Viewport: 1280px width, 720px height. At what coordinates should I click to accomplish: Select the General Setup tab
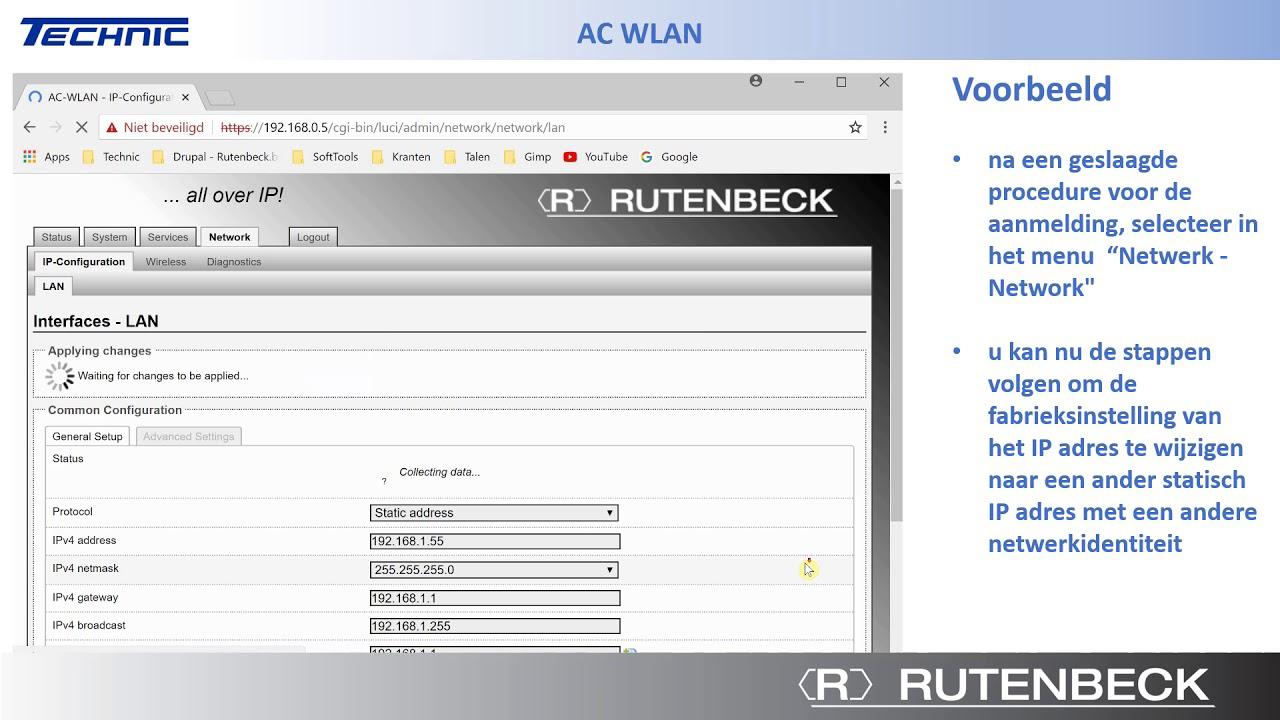pos(87,436)
